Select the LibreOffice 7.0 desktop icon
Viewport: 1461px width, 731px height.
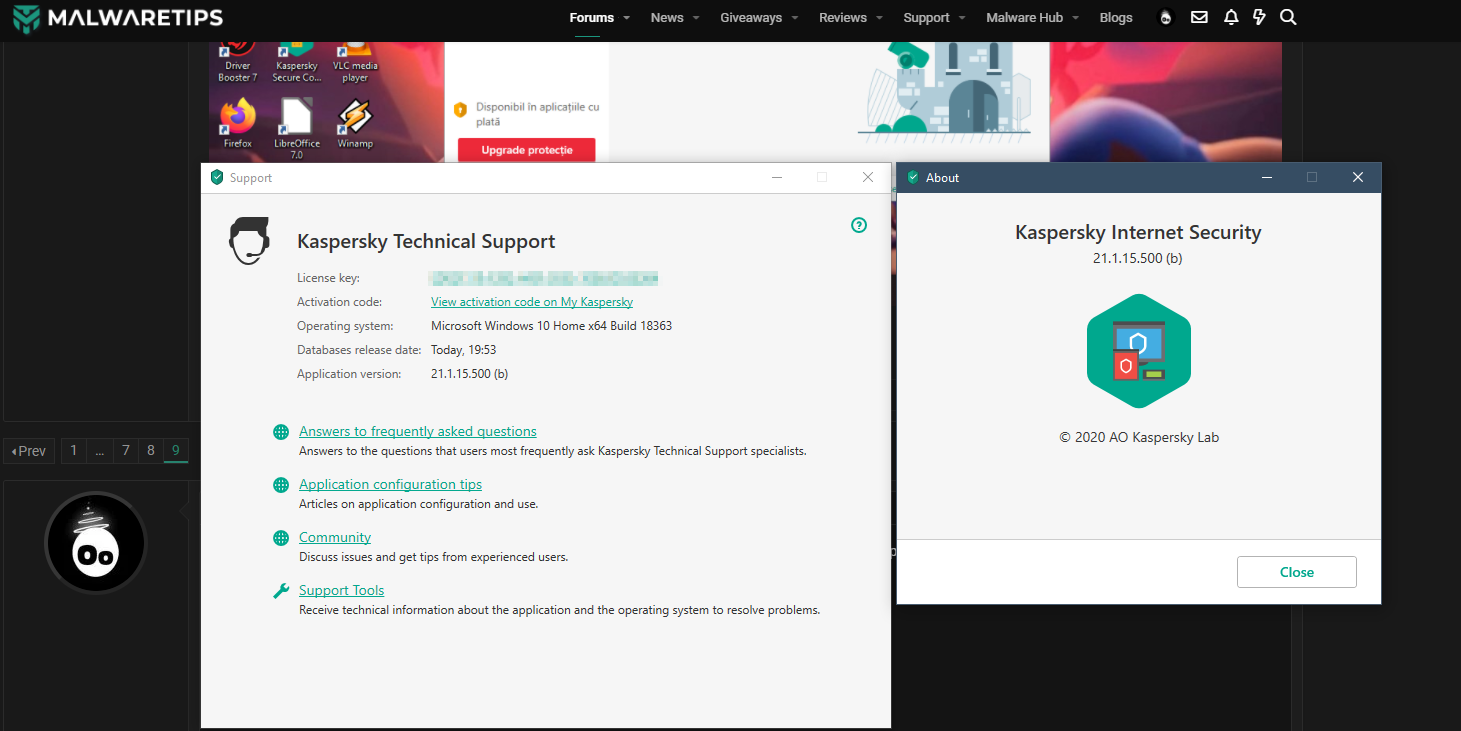(297, 130)
